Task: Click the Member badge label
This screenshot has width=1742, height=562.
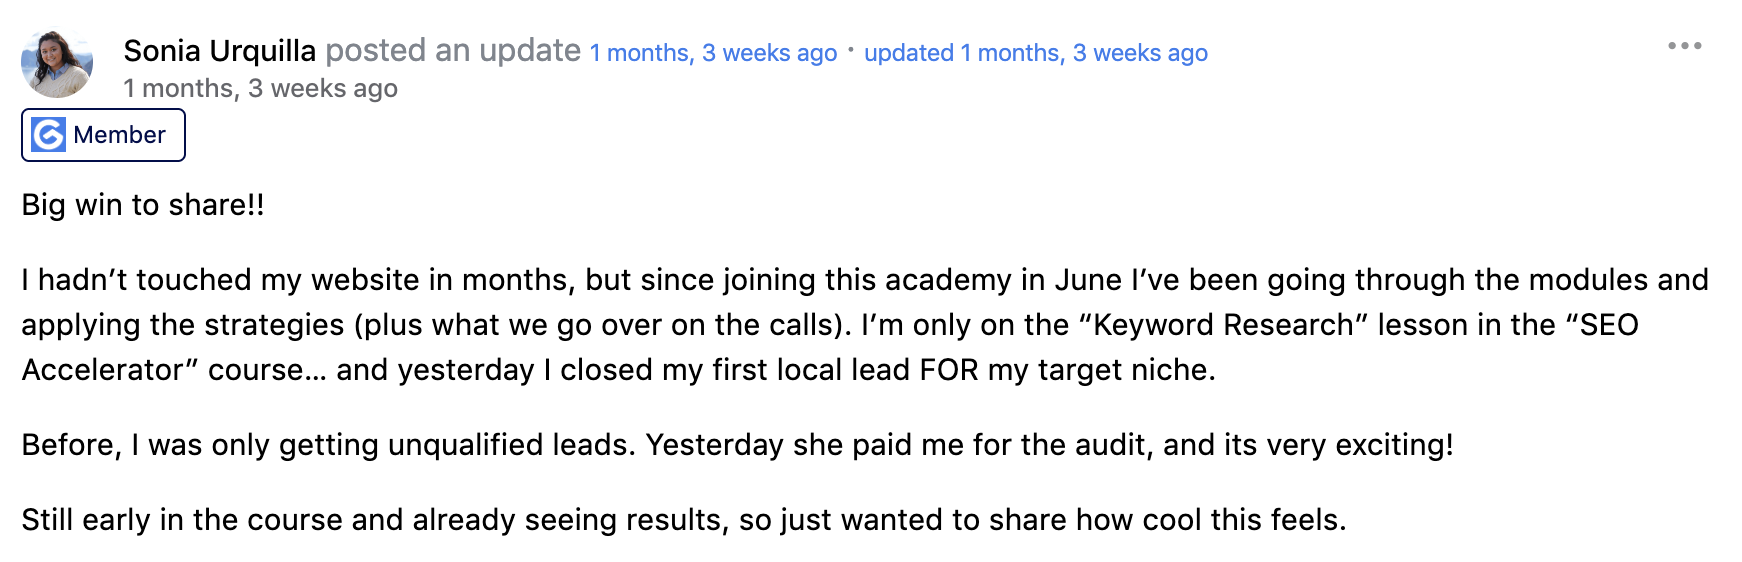Action: point(119,135)
